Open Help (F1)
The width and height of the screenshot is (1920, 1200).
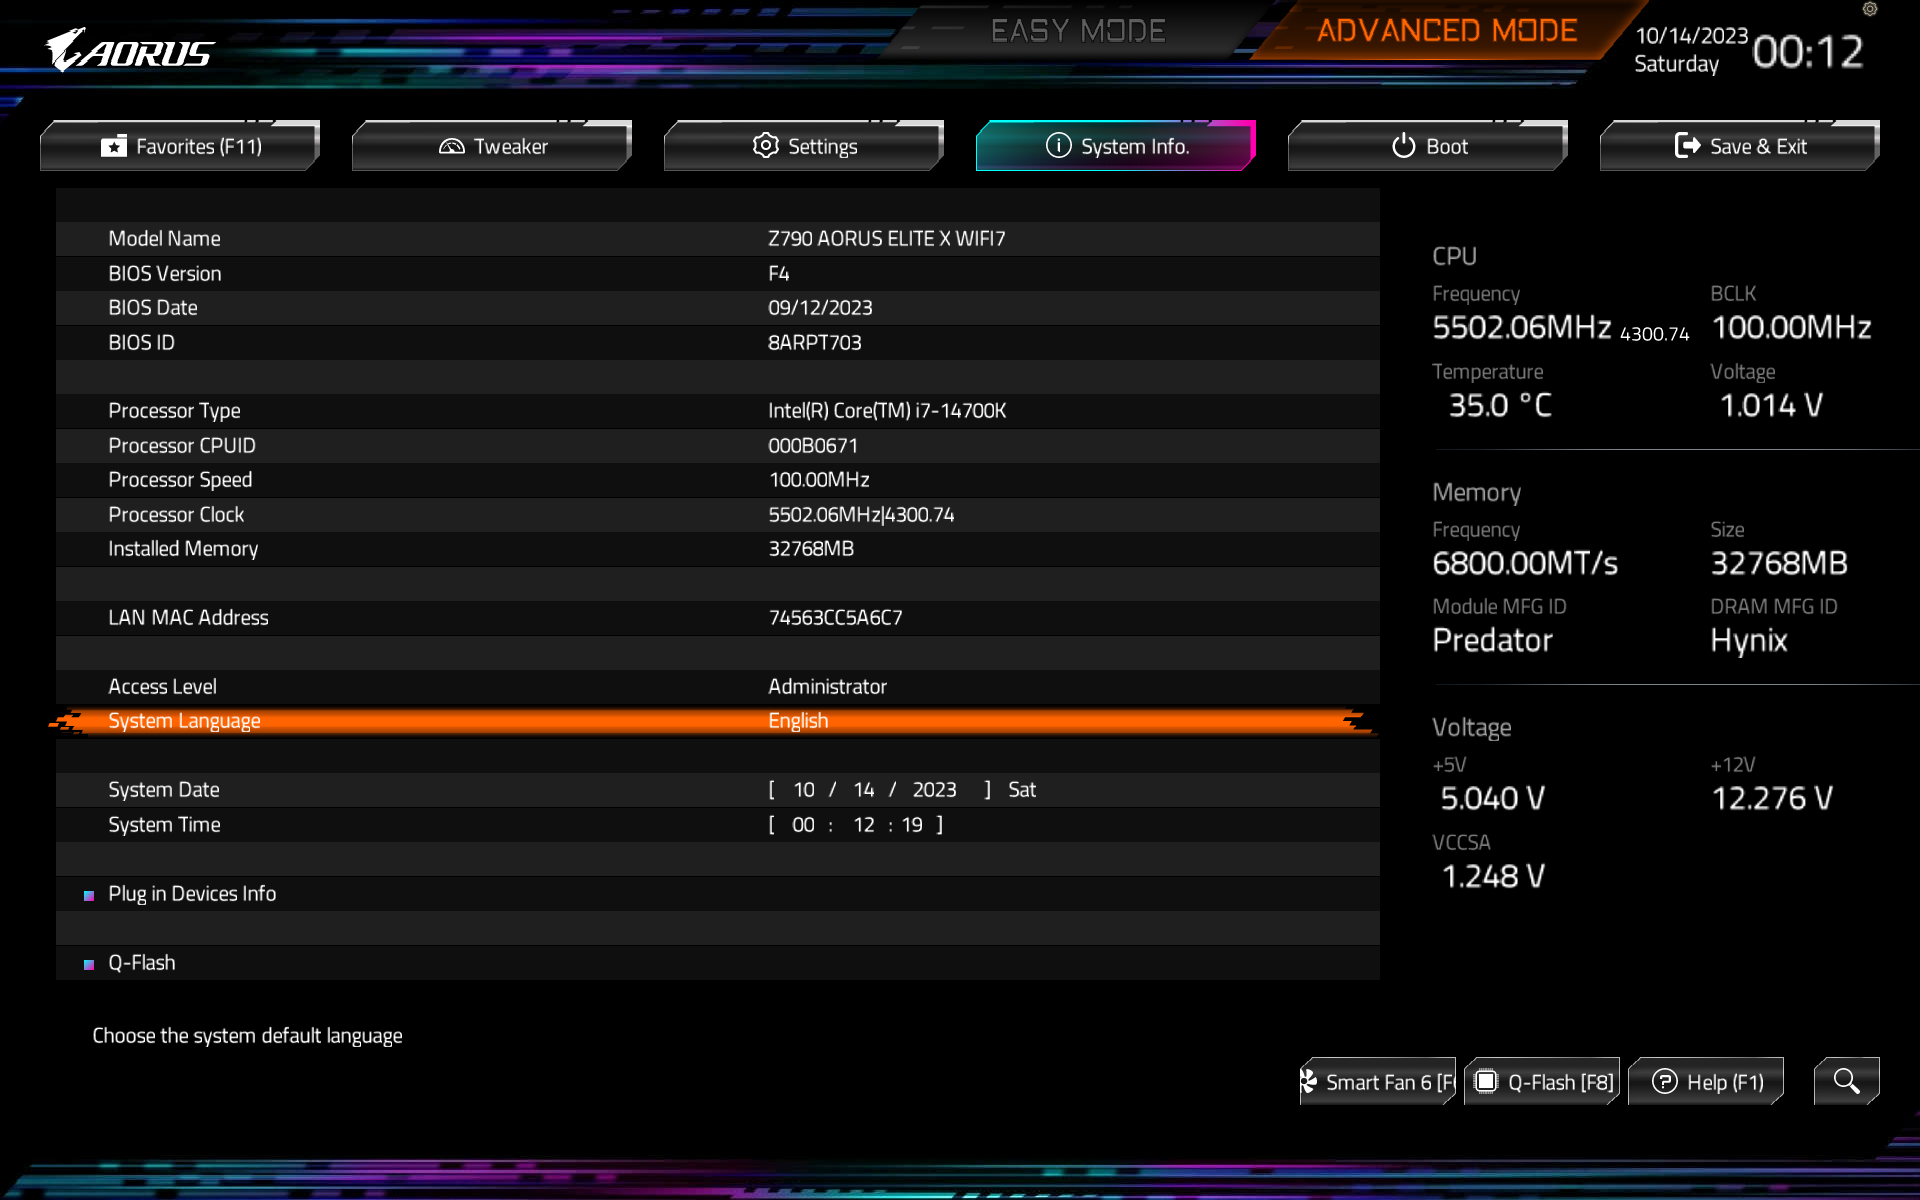(1706, 1082)
